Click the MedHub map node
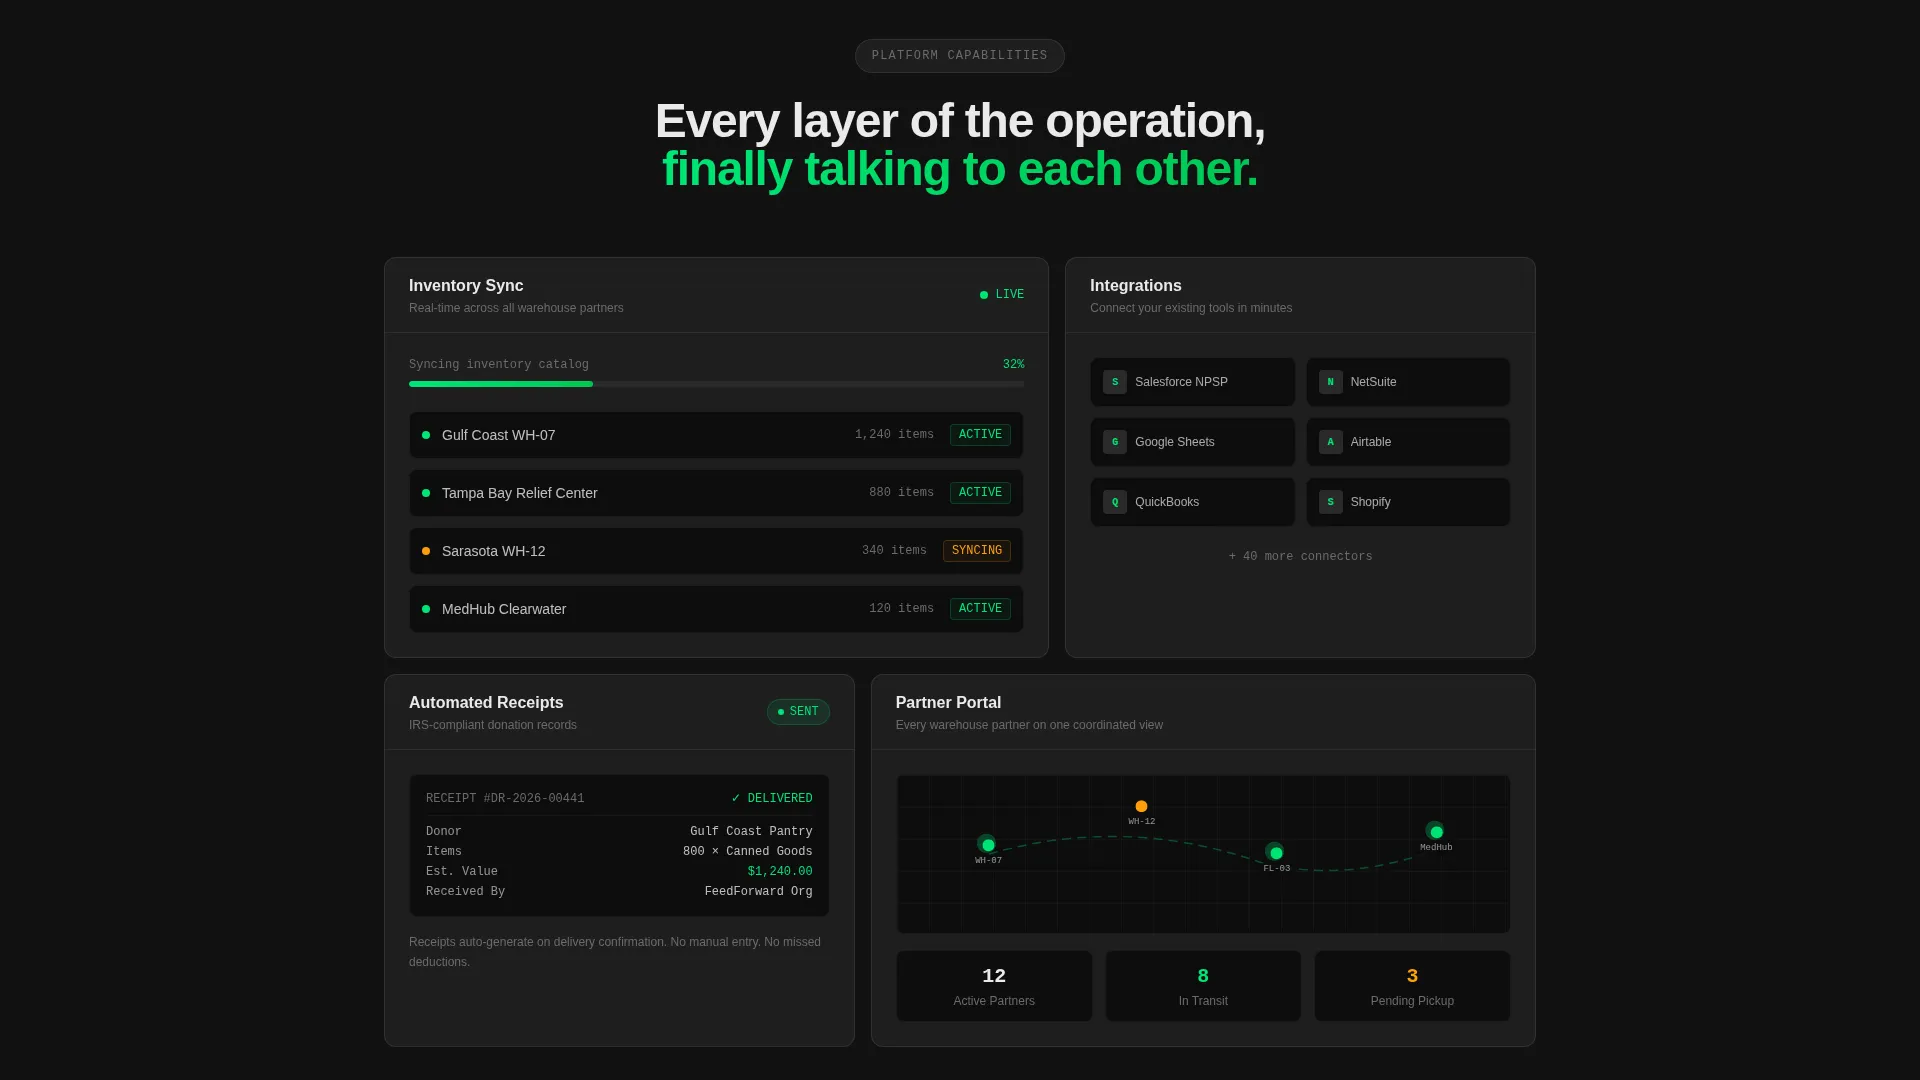 1436,832
